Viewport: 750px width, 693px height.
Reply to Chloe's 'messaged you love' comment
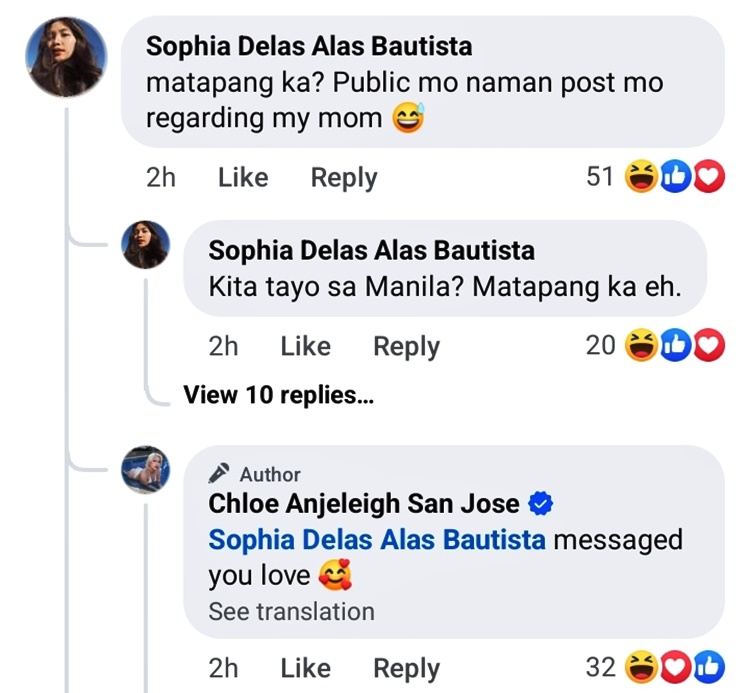(406, 667)
